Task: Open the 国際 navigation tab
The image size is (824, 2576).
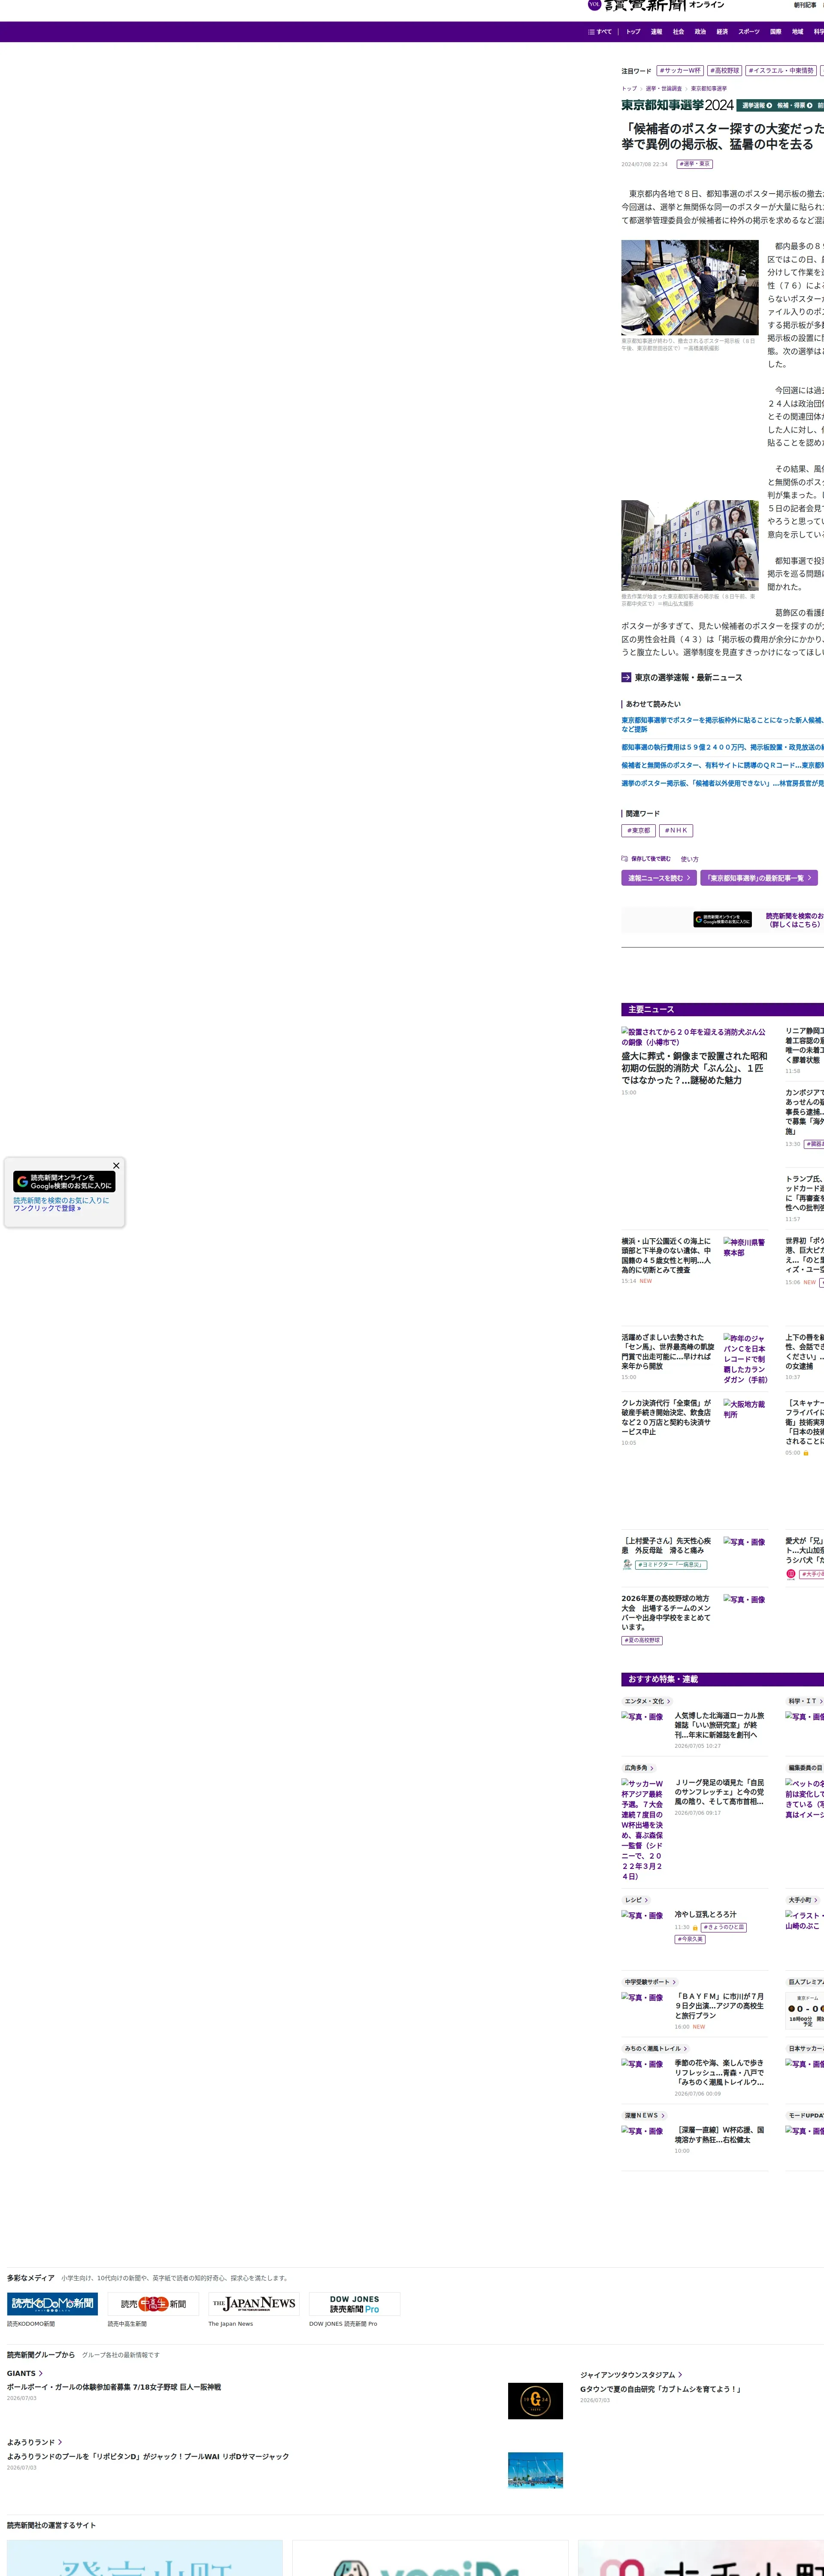Action: coord(775,32)
